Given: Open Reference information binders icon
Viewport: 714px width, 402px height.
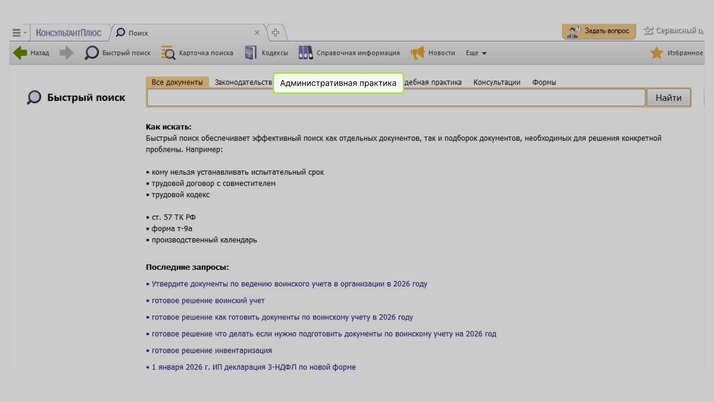Looking at the screenshot, I should 305,53.
